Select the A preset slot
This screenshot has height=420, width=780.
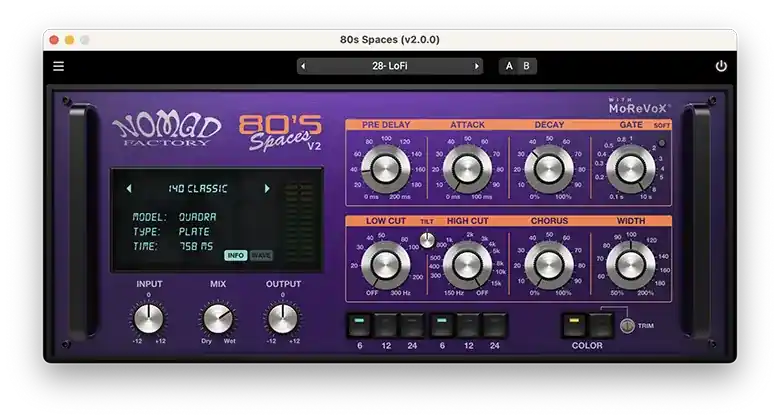509,66
